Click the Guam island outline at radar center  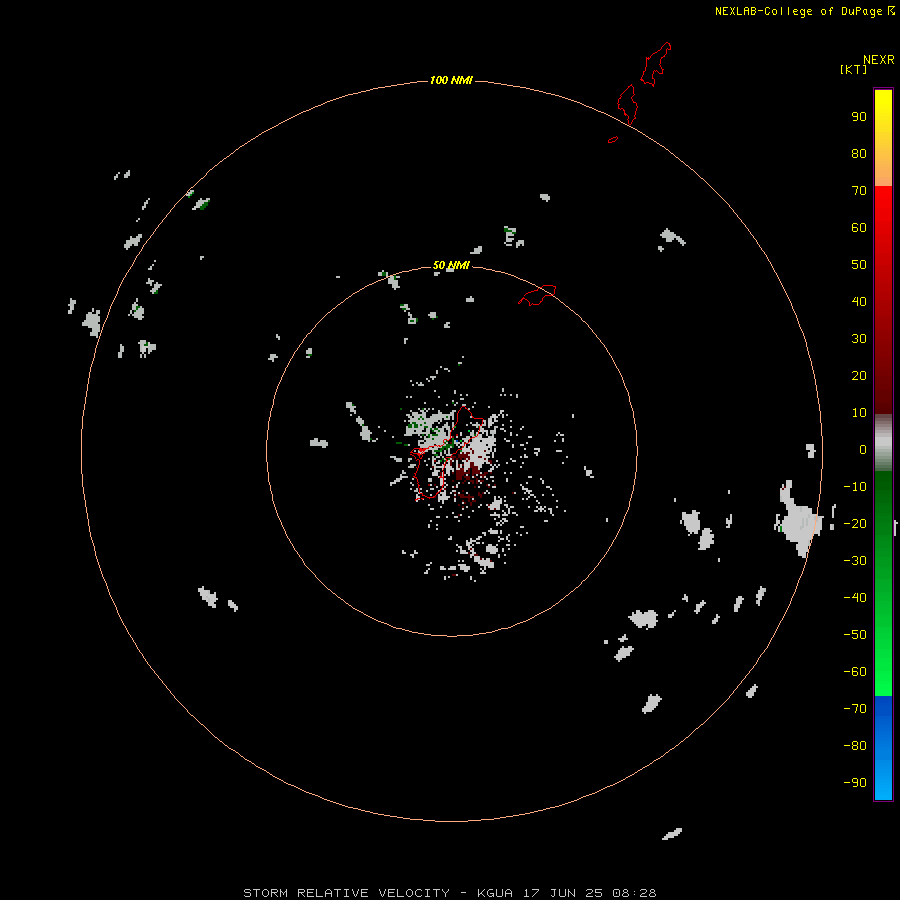(447, 453)
